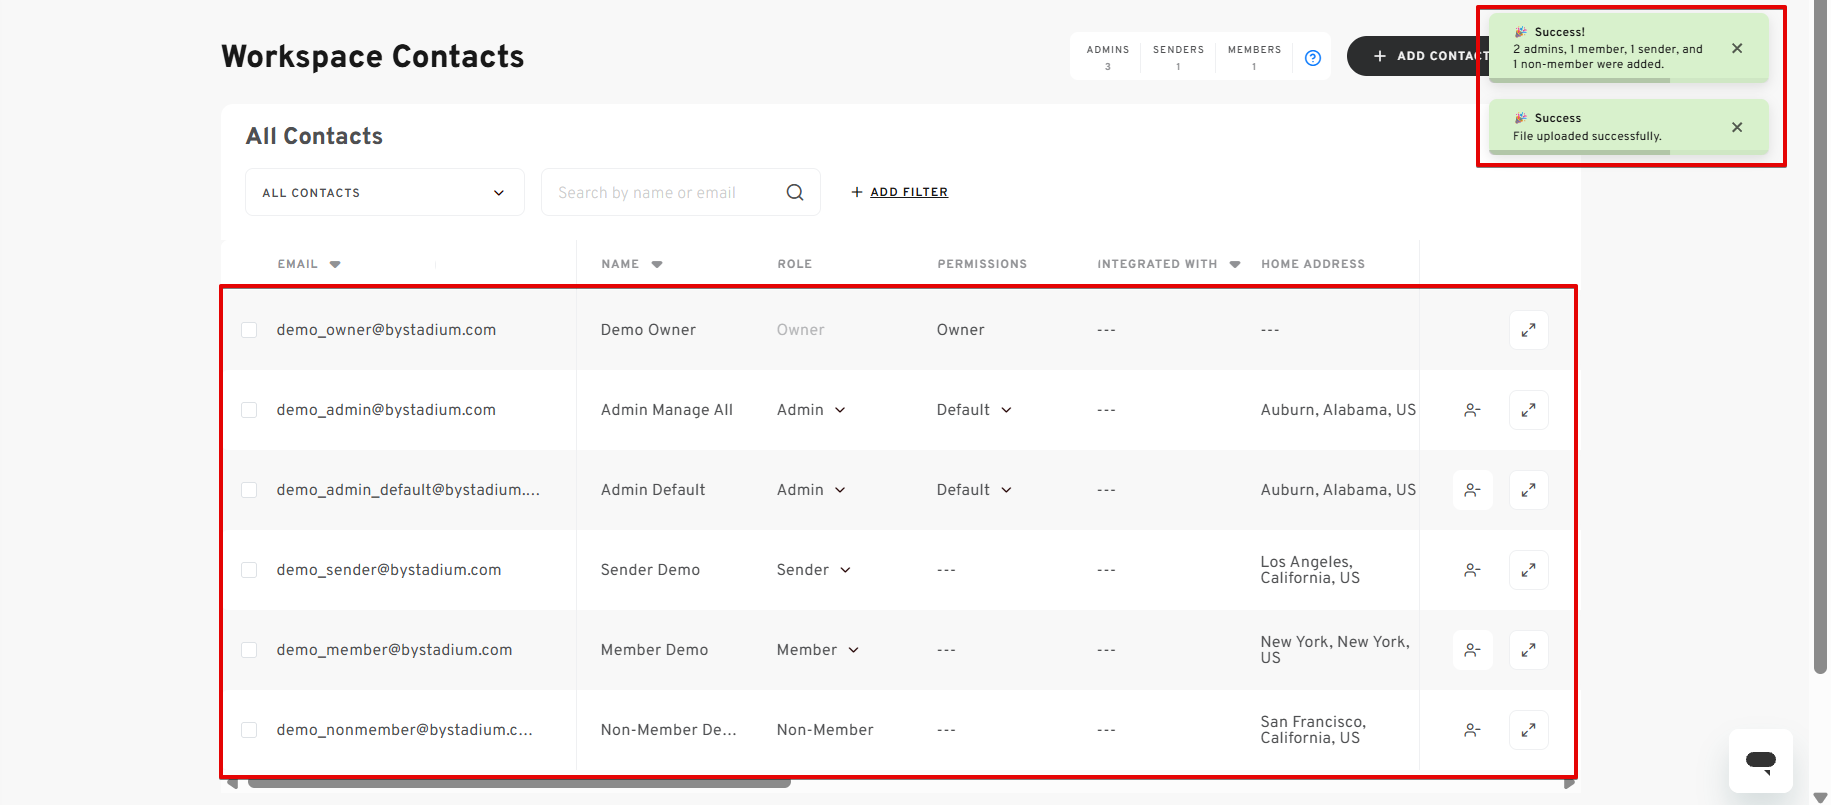Viewport: 1831px width, 805px height.
Task: Click the search magnifier icon
Action: 795,192
